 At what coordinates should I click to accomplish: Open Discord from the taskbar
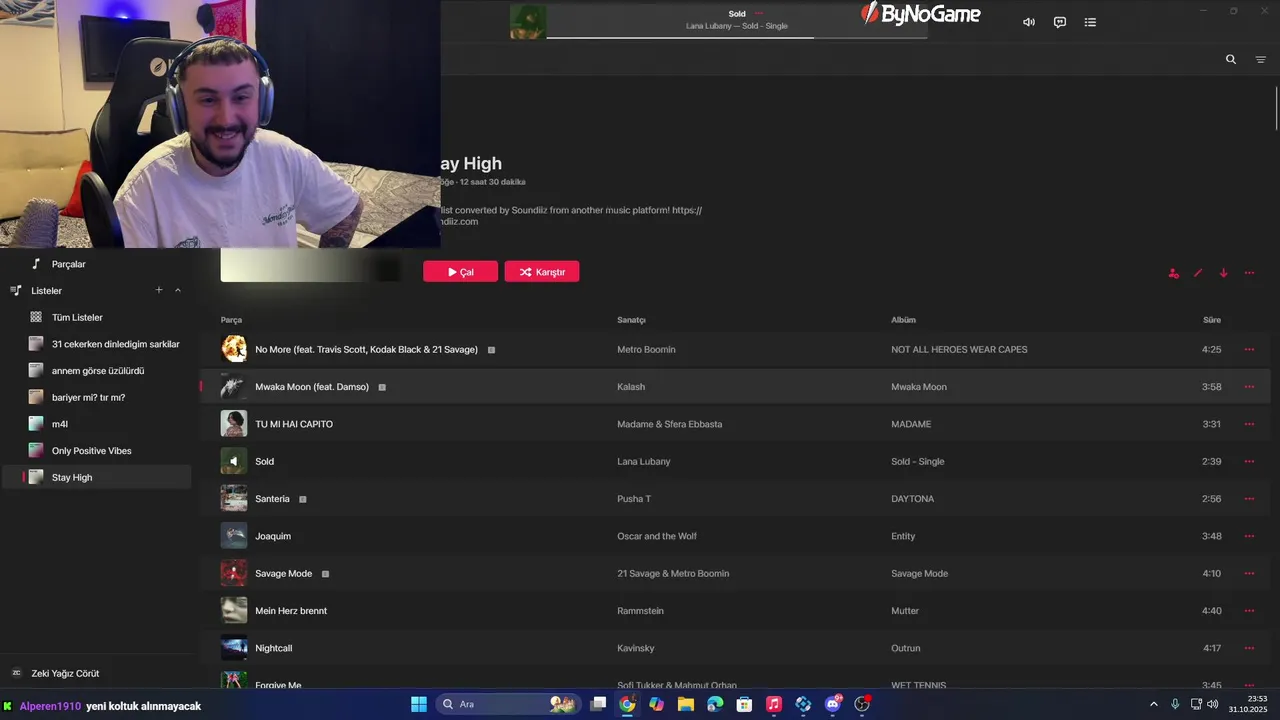coord(833,704)
